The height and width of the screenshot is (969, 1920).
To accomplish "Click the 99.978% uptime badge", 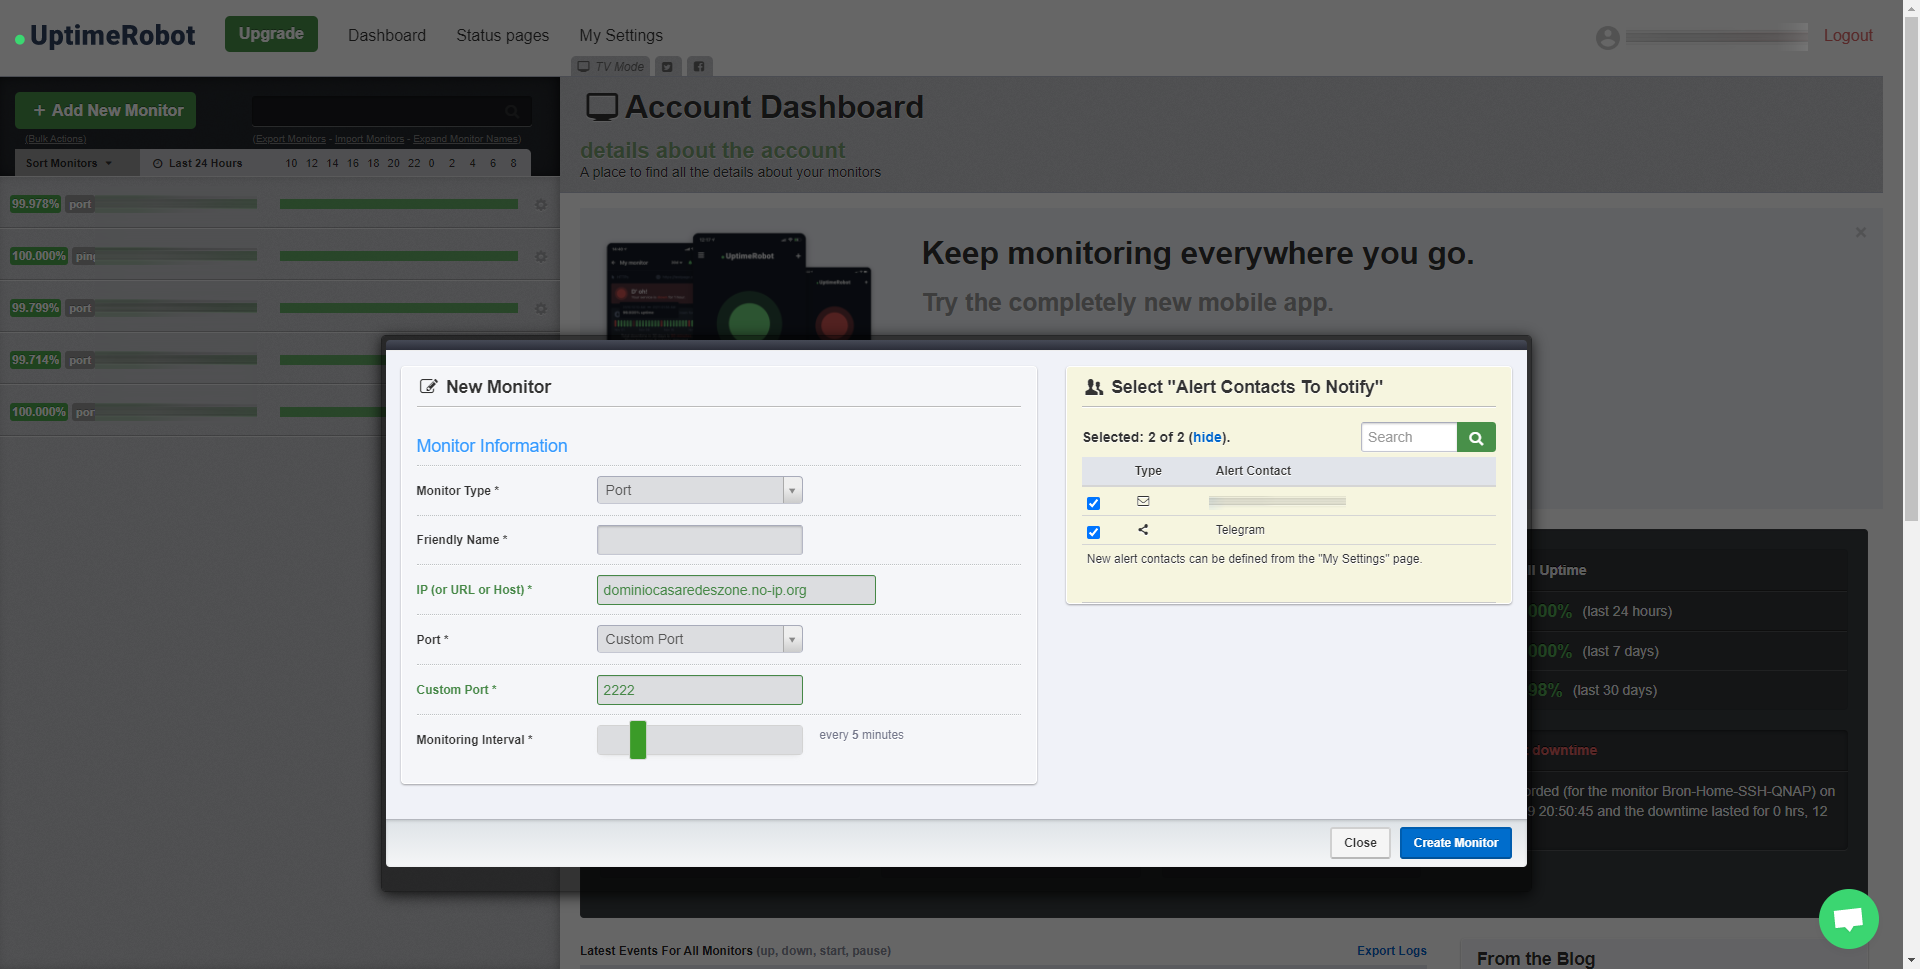I will coord(36,204).
